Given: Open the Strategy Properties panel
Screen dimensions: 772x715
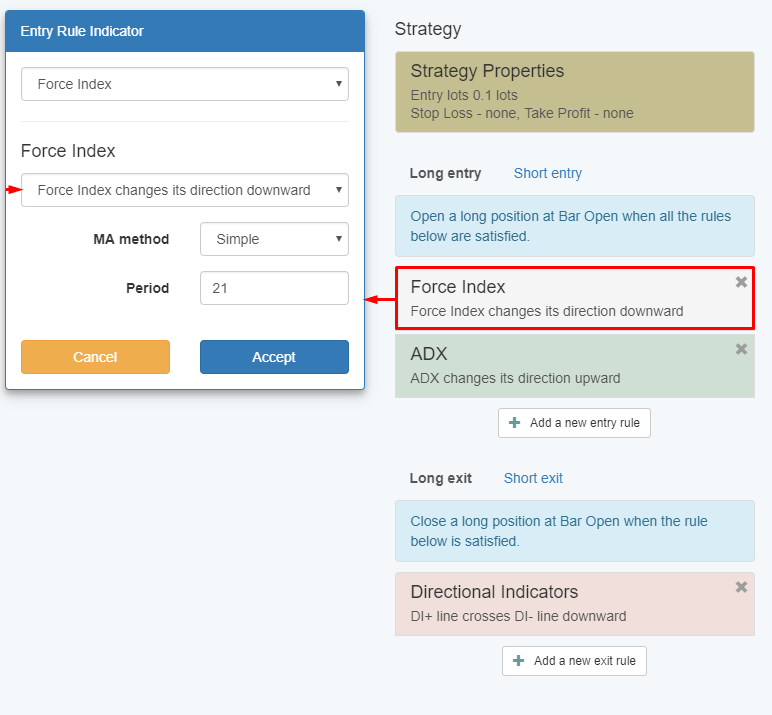Looking at the screenshot, I should 574,92.
